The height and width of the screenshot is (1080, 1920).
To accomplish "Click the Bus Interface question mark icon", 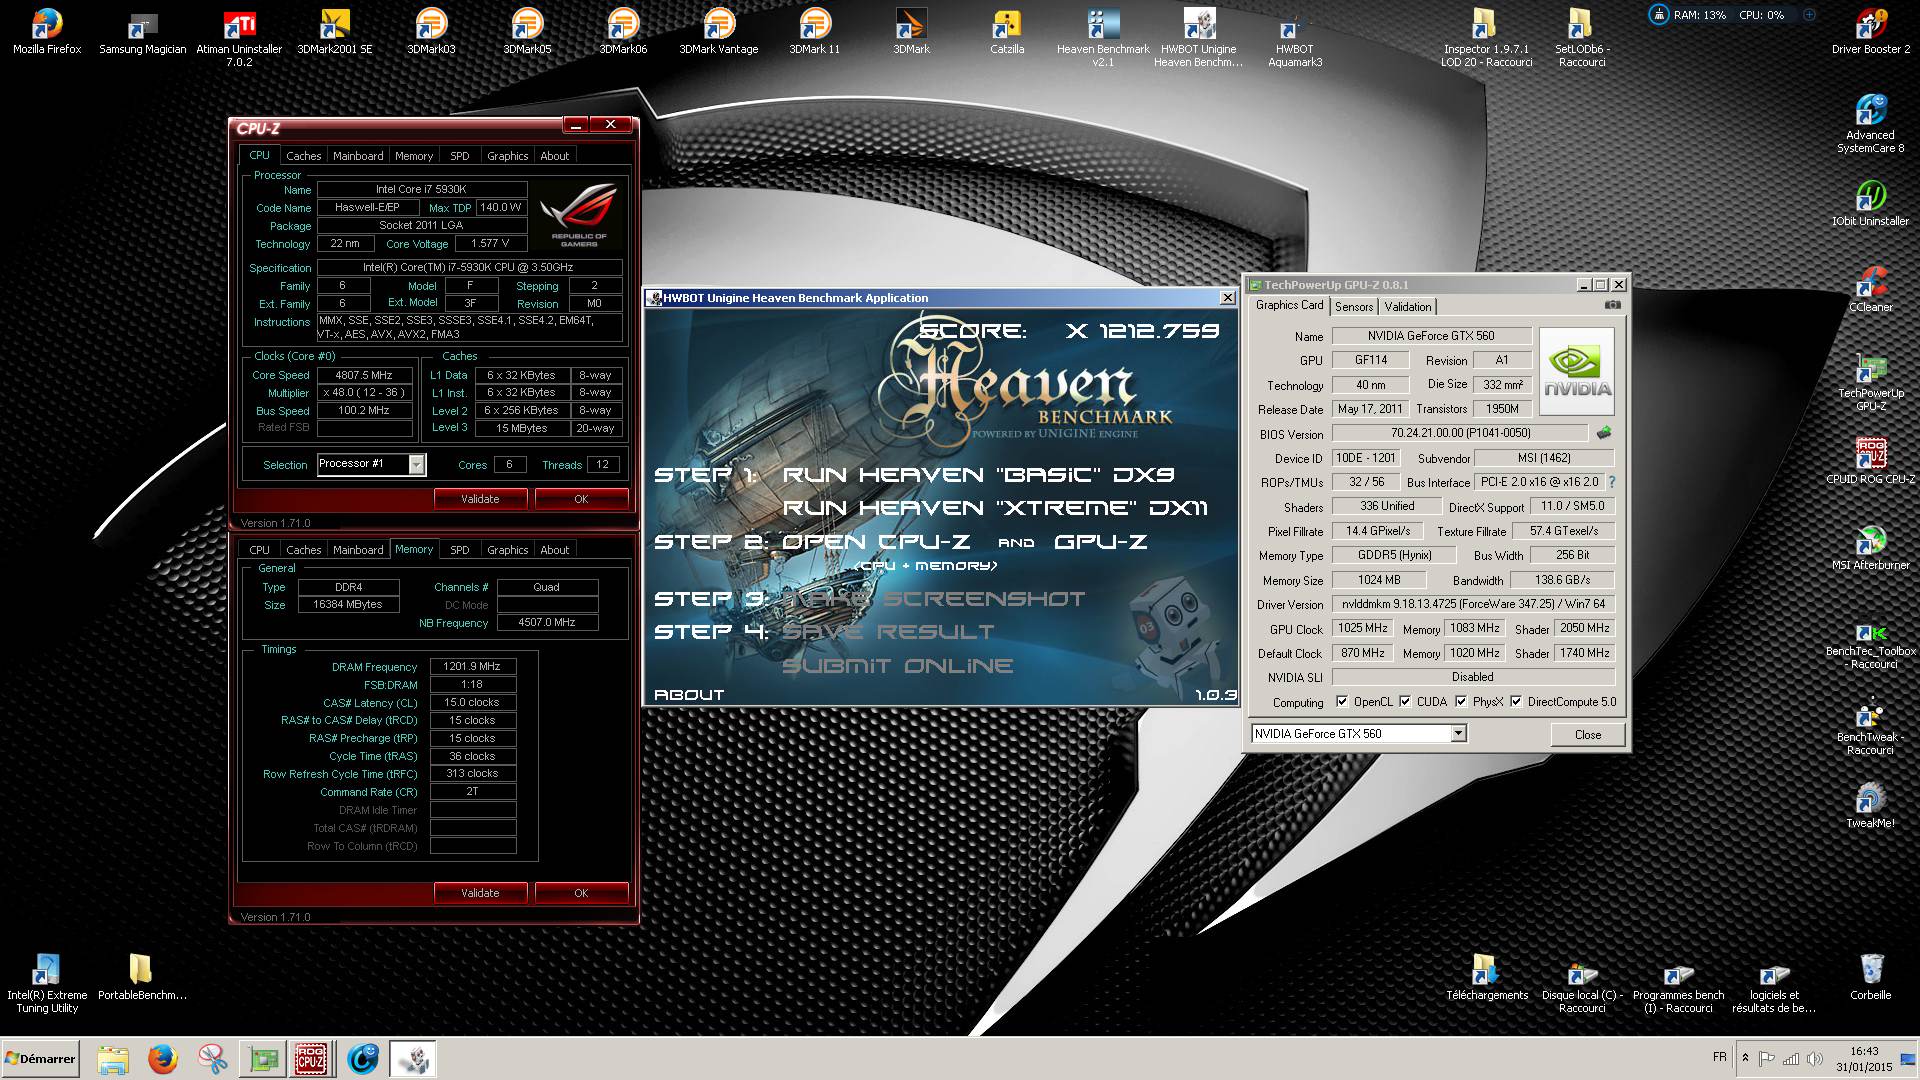I will coord(1611,482).
